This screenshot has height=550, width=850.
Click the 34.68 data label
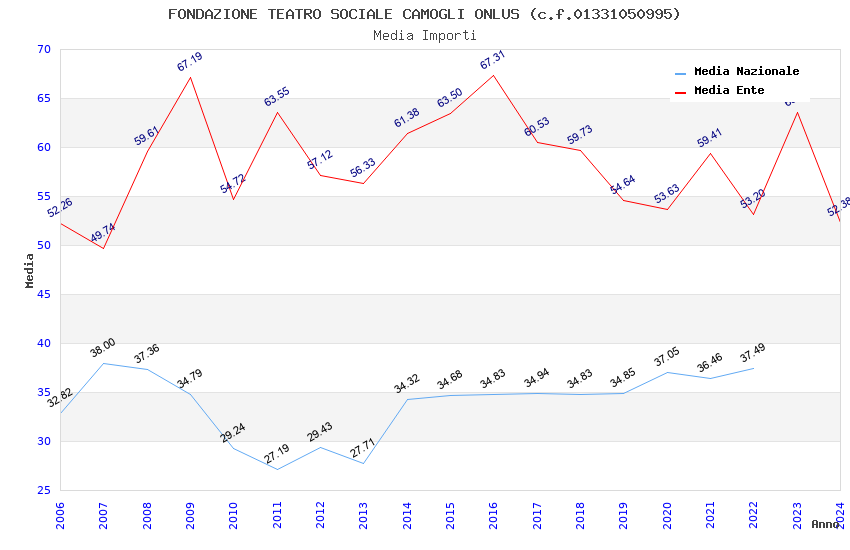(x=450, y=380)
